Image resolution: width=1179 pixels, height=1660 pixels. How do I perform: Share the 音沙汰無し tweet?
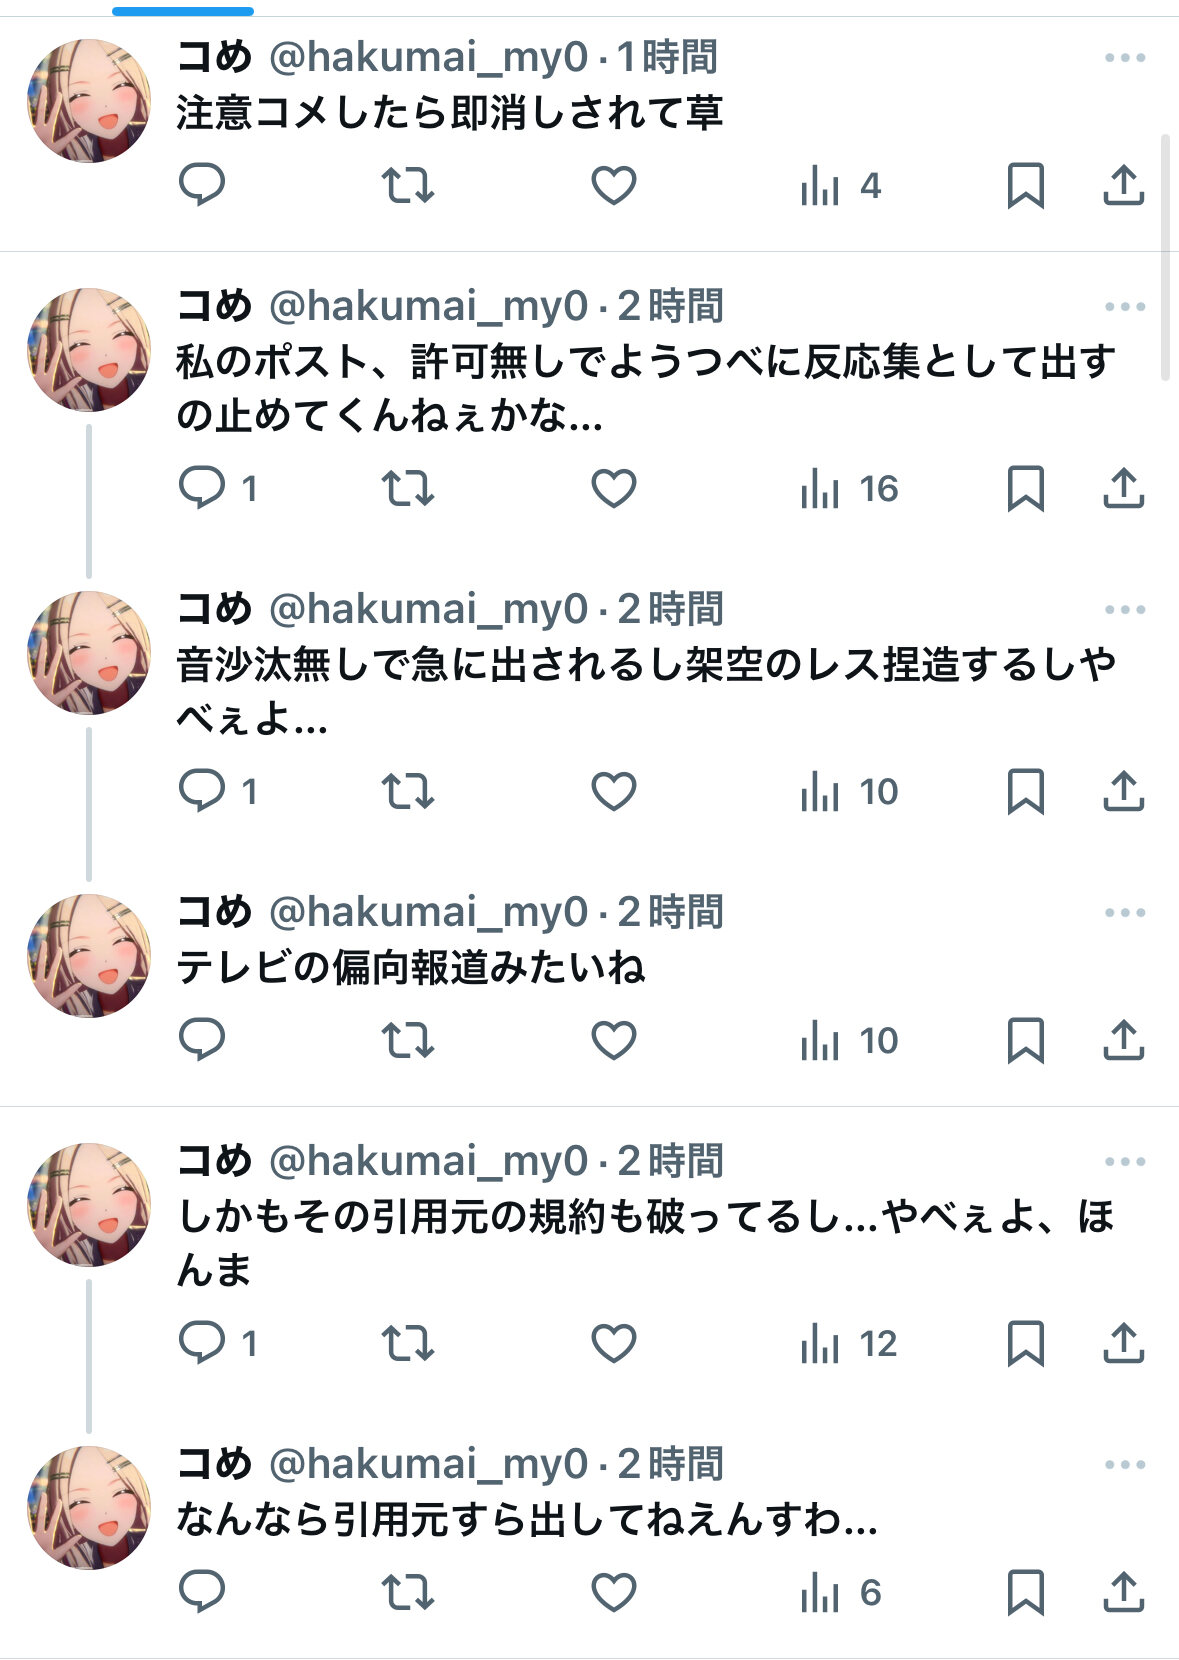pos(1123,791)
